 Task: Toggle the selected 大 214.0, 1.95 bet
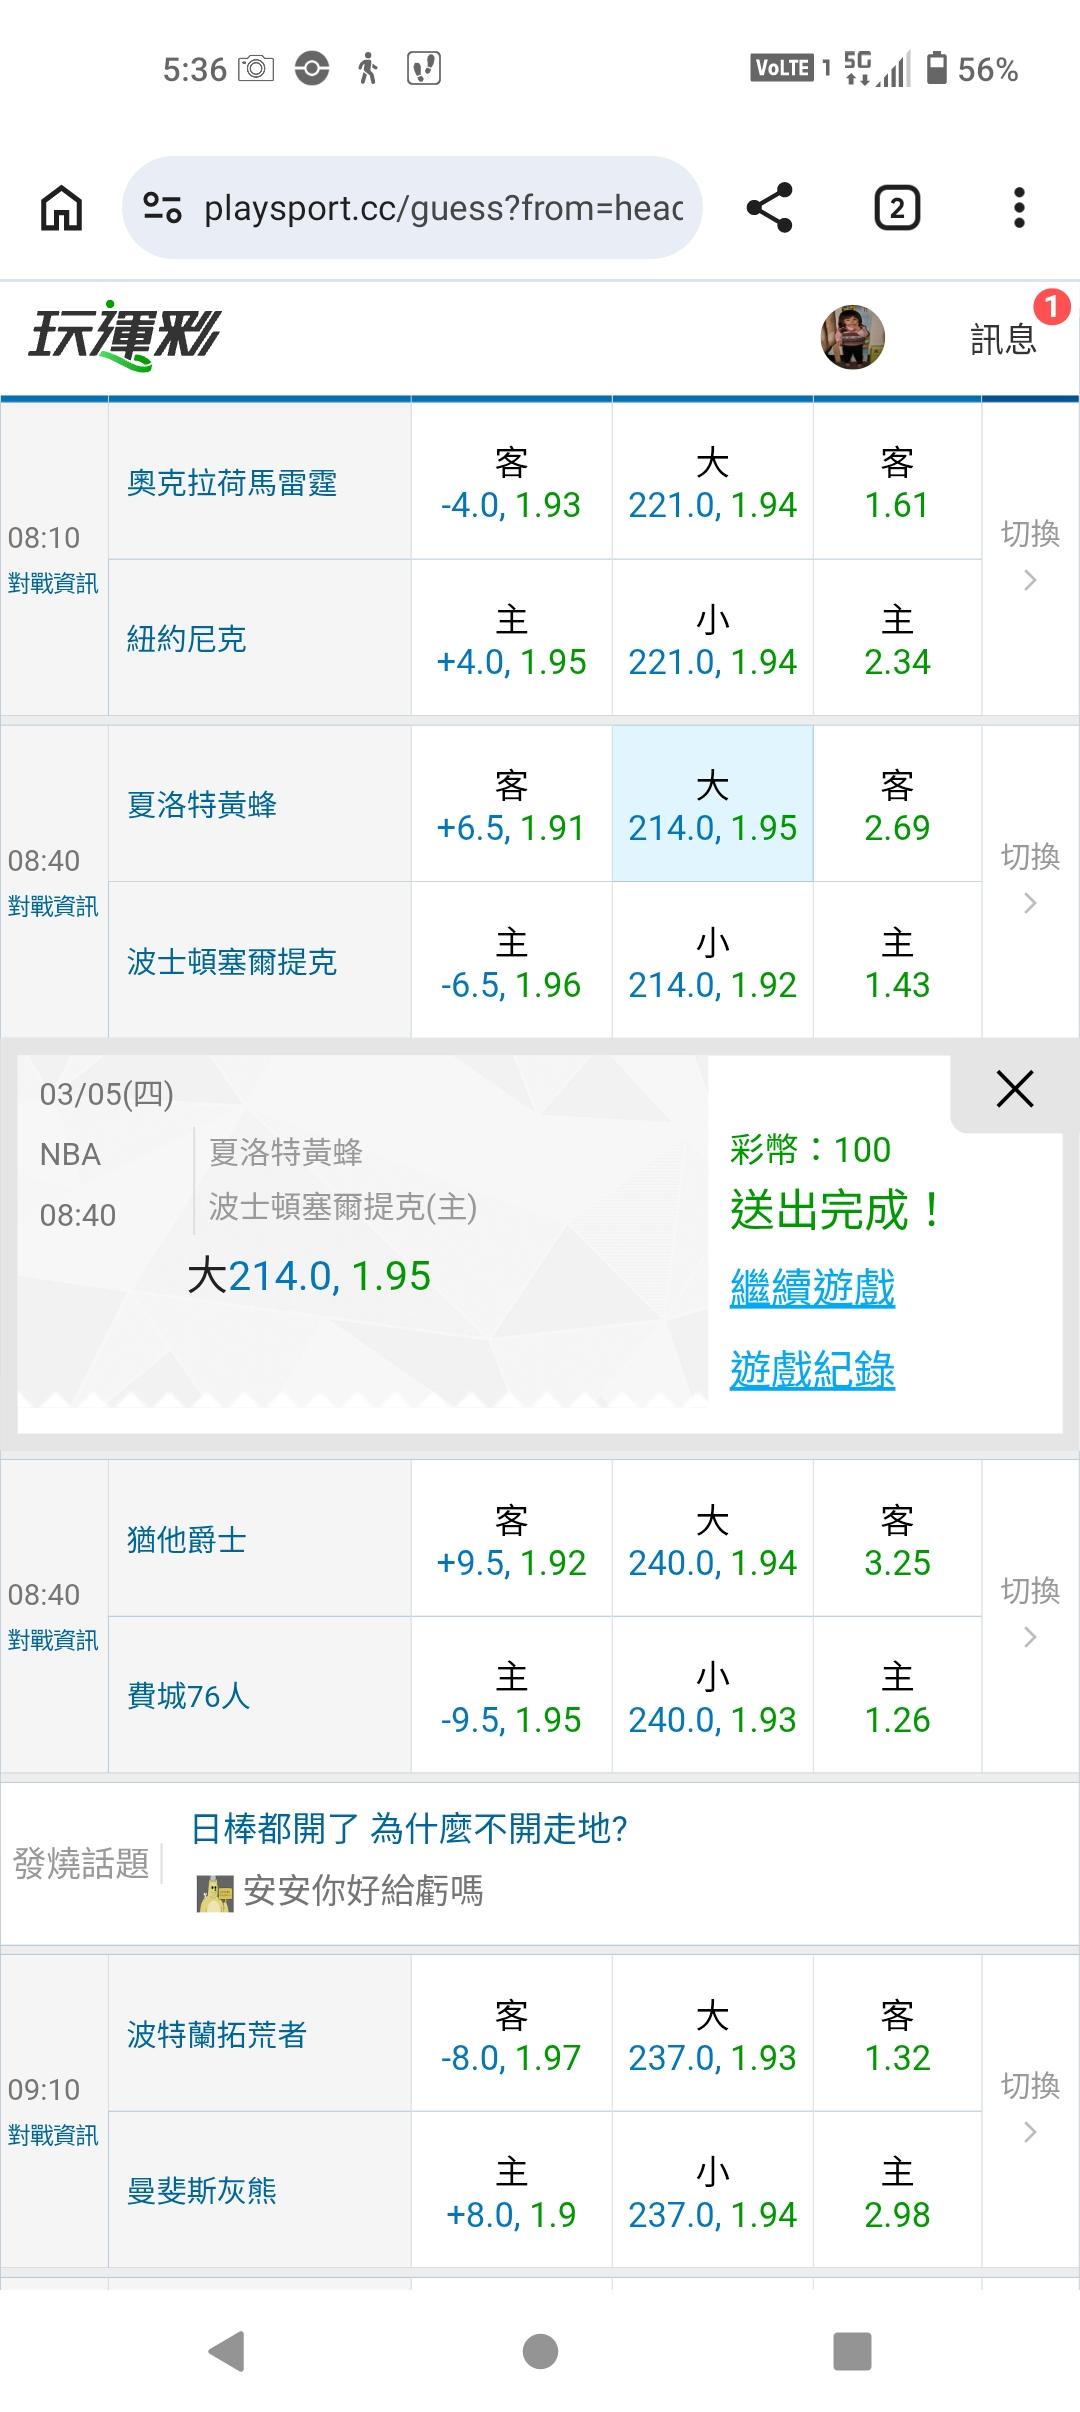tap(712, 805)
